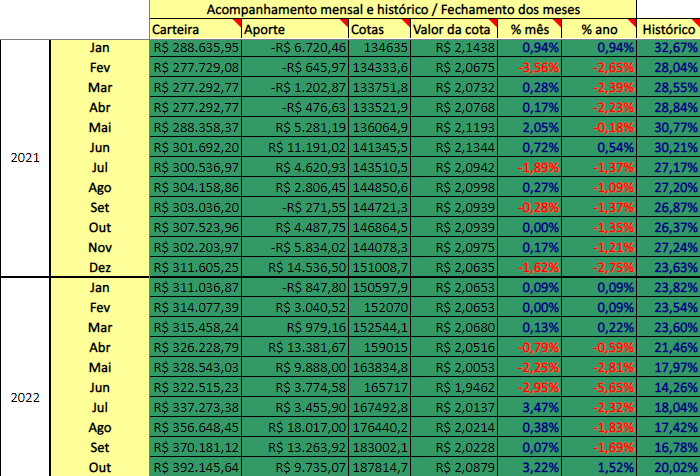The height and width of the screenshot is (476, 700).
Task: Click the % mês cell -0,79%
Action: point(529,347)
